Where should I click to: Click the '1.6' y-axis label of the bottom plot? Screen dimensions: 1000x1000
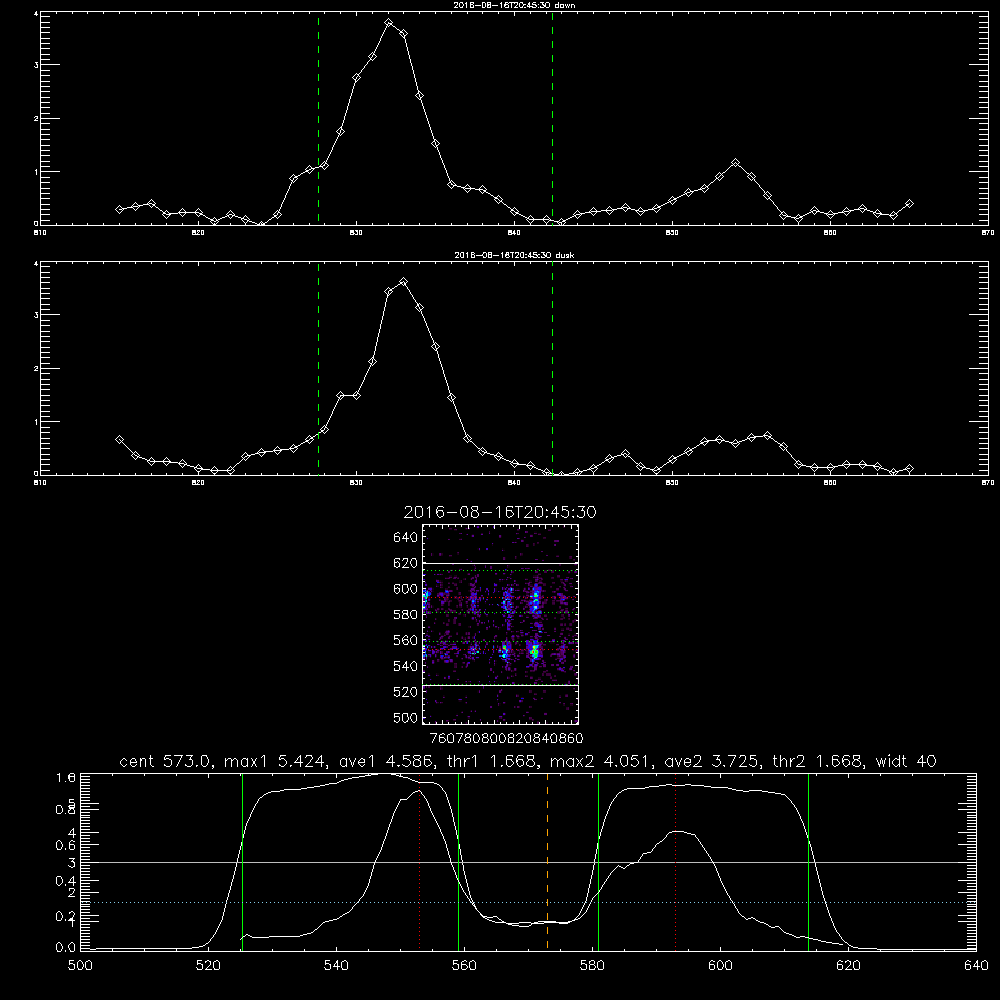tap(66, 777)
